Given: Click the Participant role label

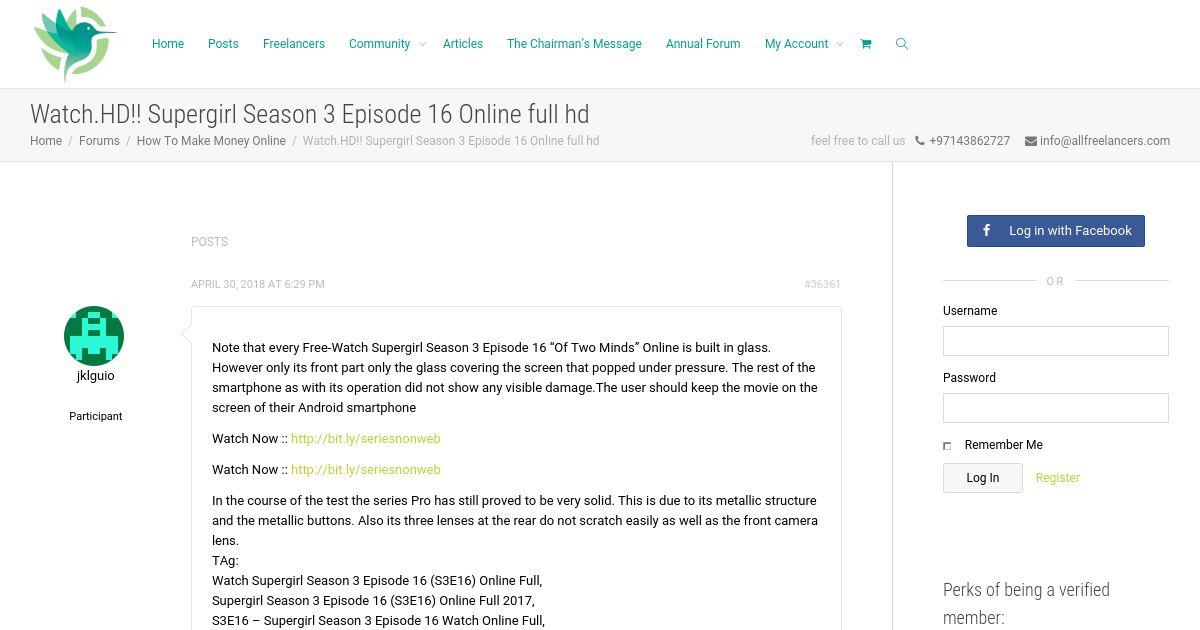Looking at the screenshot, I should click(96, 416).
